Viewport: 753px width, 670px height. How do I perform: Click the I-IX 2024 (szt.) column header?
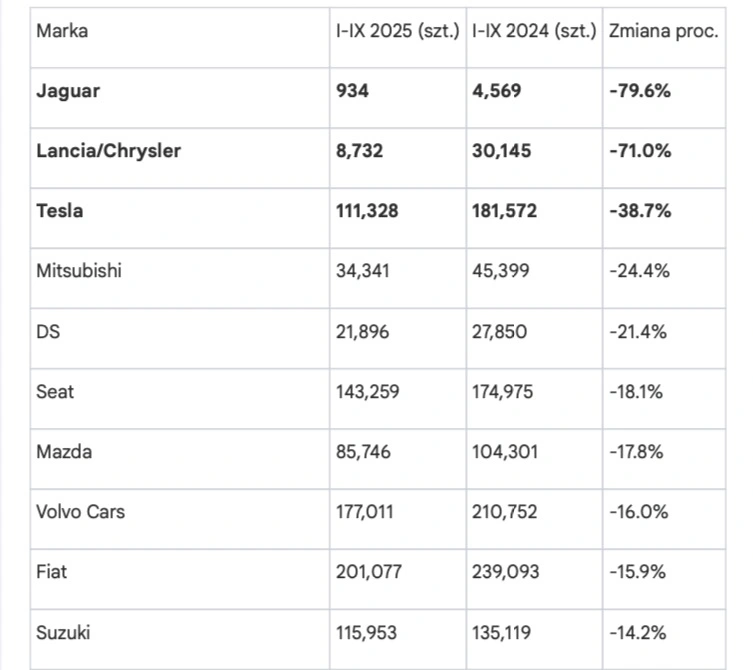tap(533, 31)
